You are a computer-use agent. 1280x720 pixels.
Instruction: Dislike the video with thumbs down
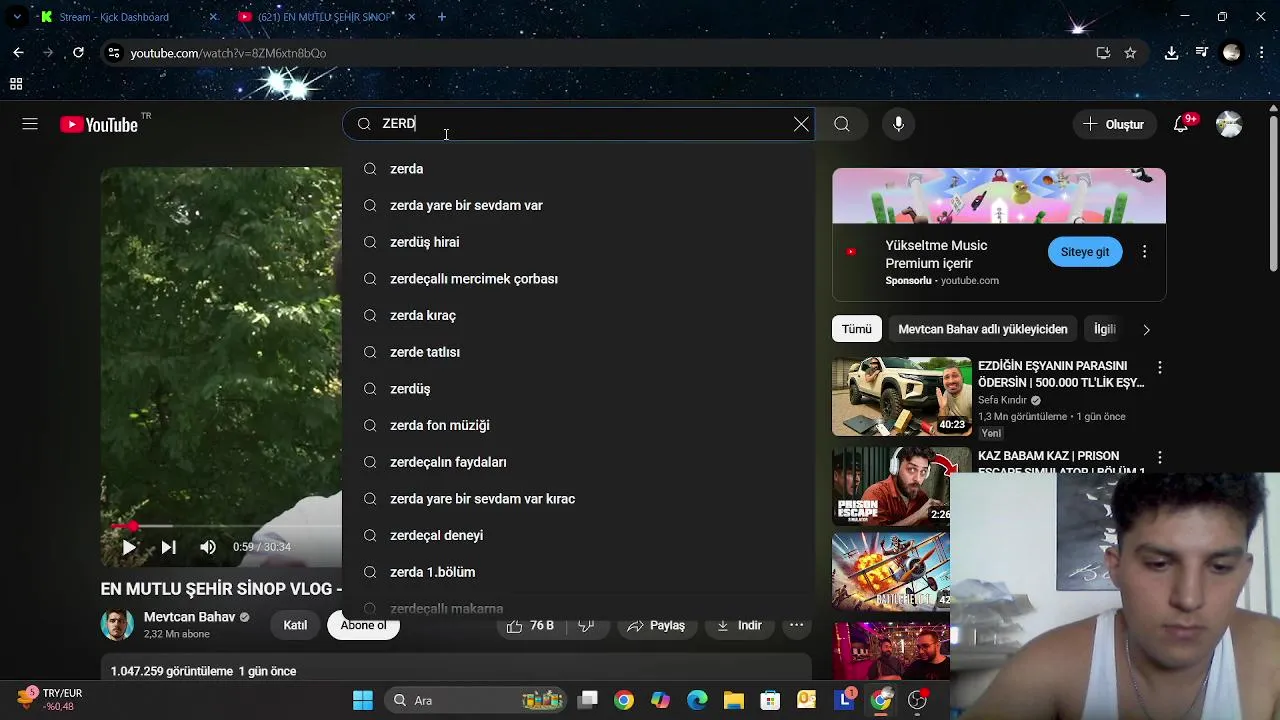coord(586,625)
